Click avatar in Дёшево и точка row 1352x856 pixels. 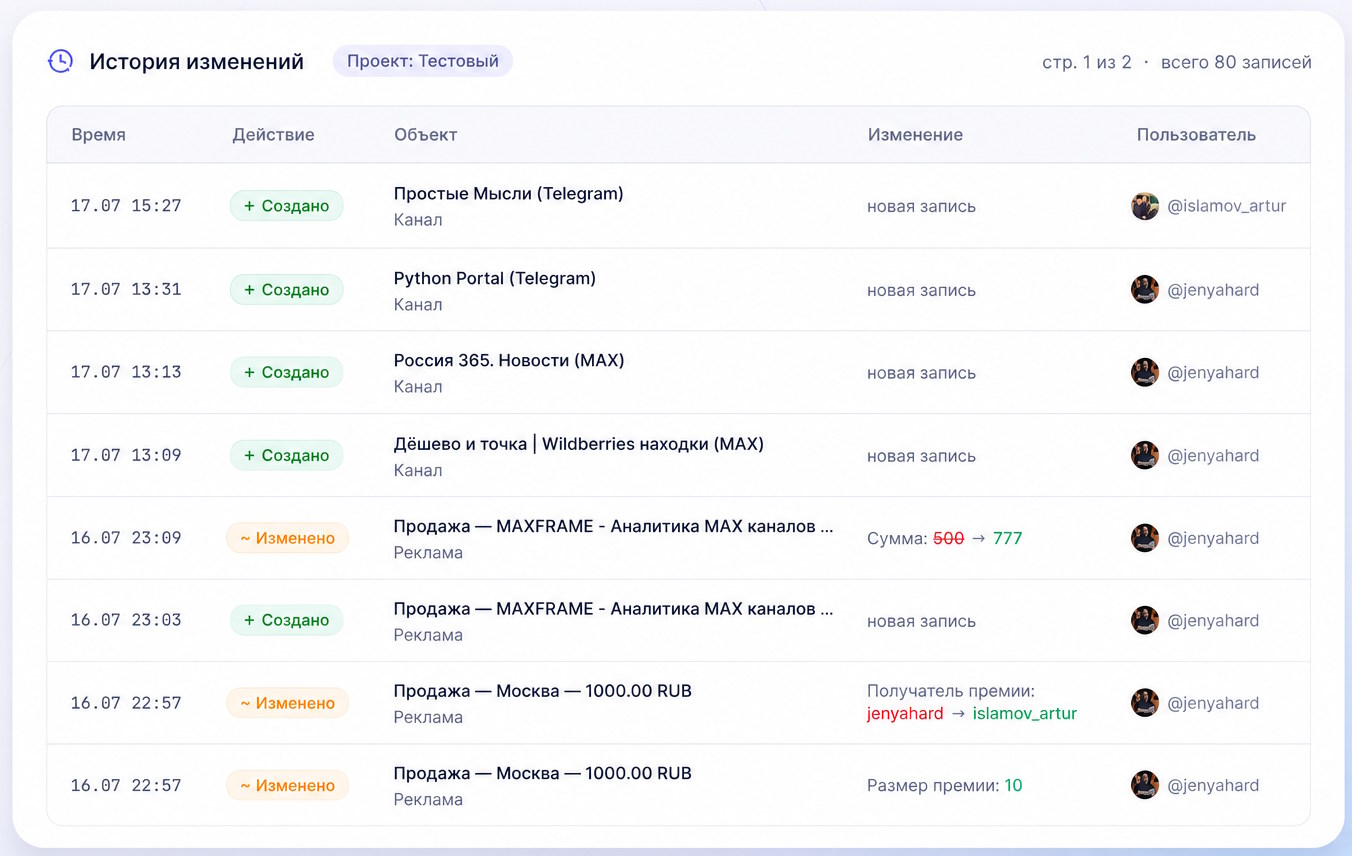[x=1145, y=455]
